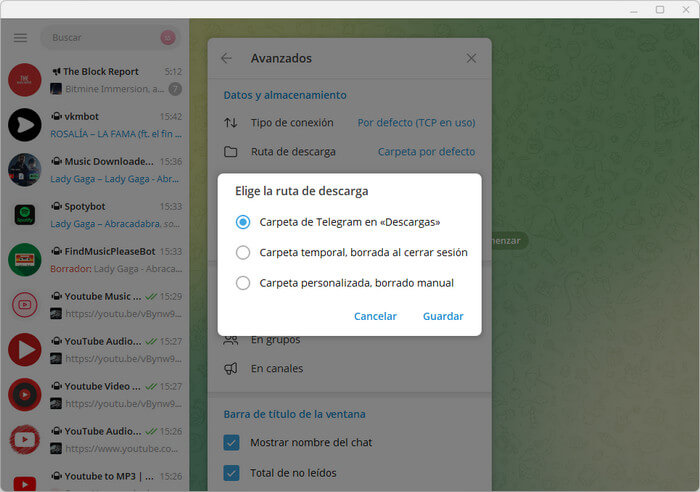
Task: Click the read checkmarks on Youtube Video chat
Action: (151, 386)
